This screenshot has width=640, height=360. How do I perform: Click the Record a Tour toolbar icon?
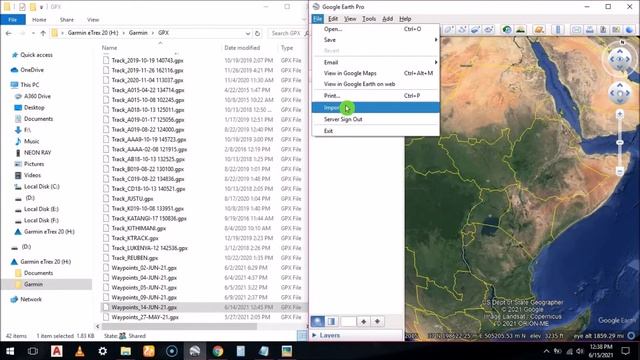tap(489, 29)
